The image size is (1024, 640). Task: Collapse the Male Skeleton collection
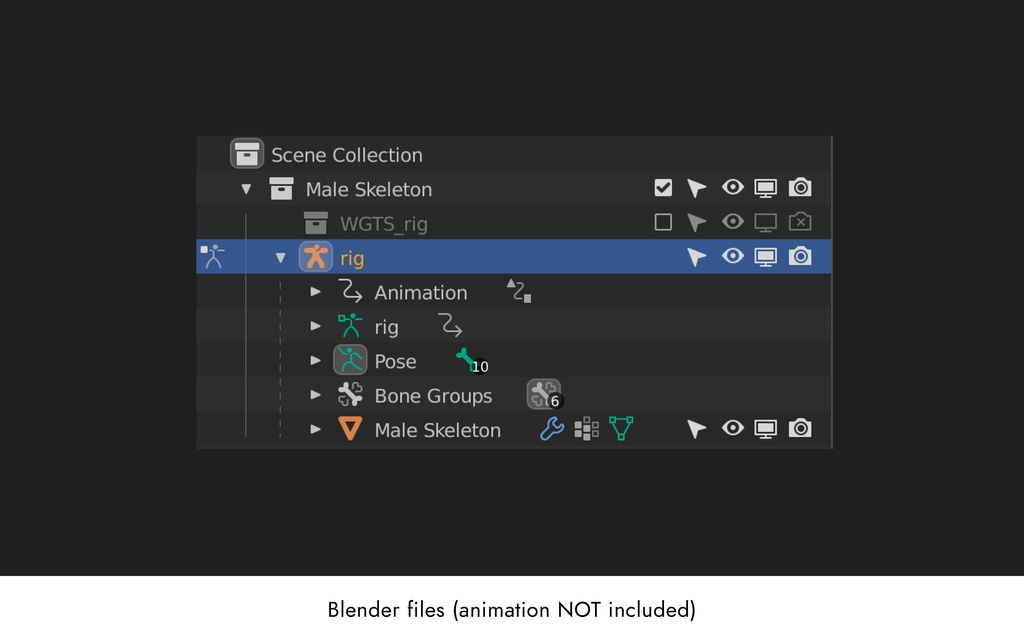point(246,189)
